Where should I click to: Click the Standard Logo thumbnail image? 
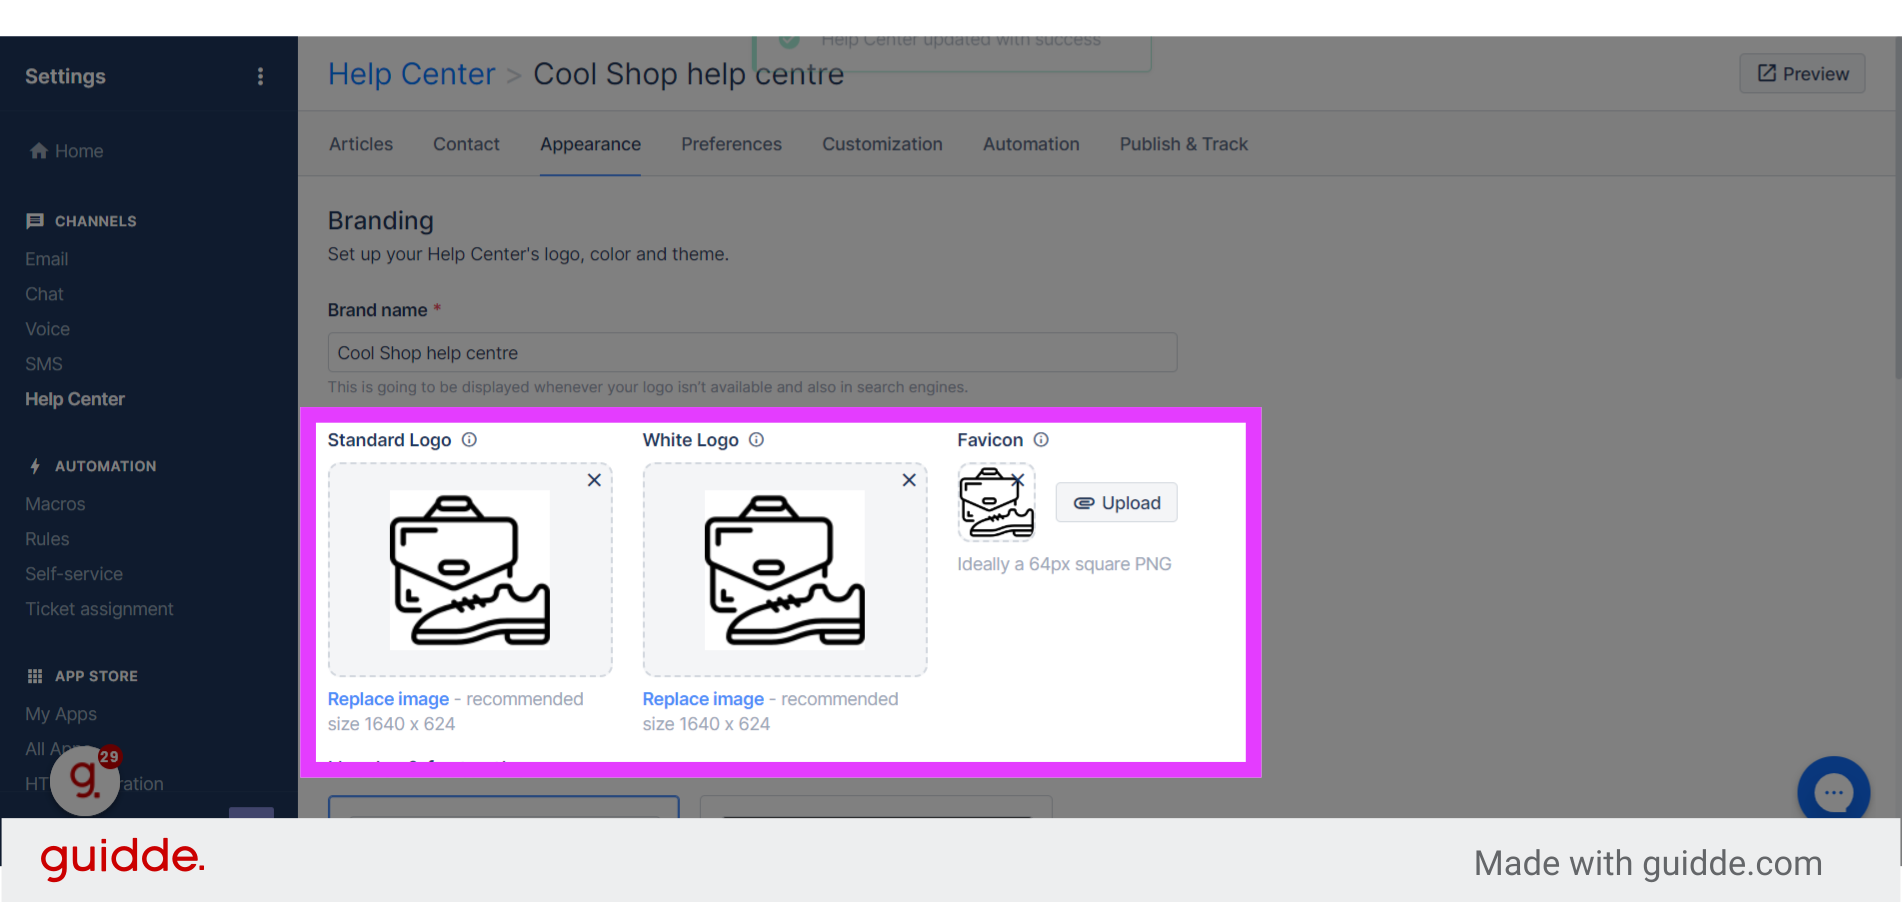pyautogui.click(x=470, y=570)
